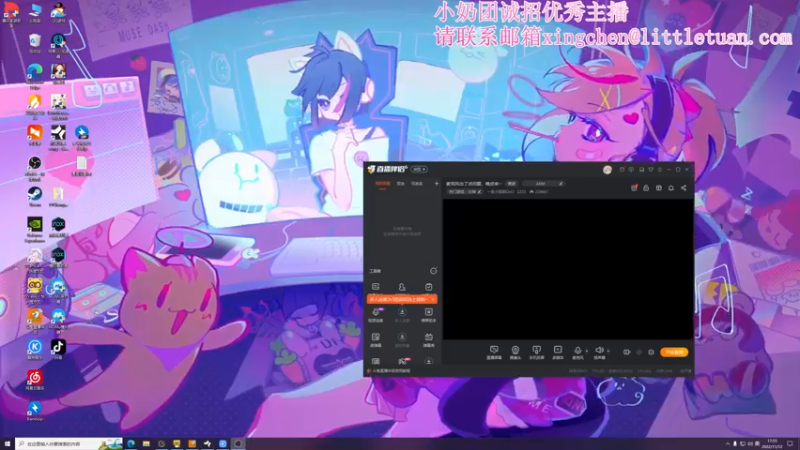Open live companion settings gear
Viewport: 800px width, 450px height.
651,352
